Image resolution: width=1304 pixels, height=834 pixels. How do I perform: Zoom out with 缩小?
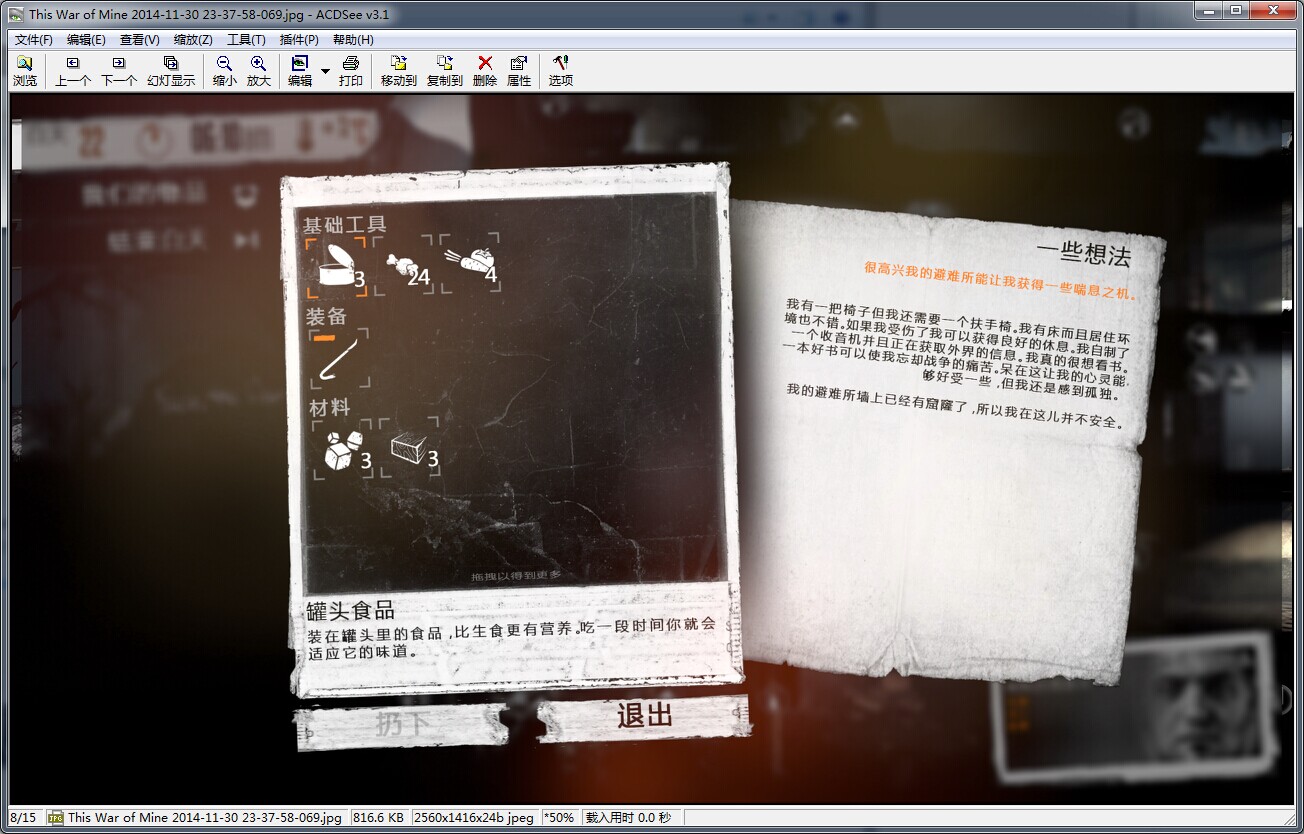(225, 71)
